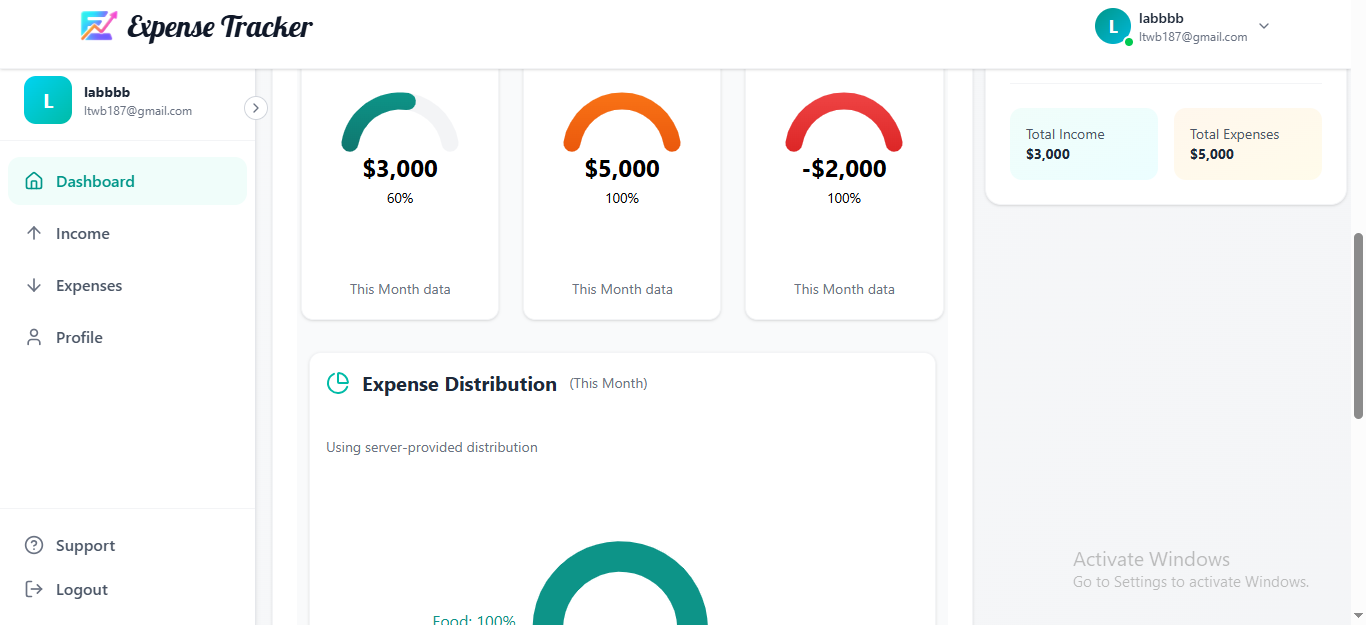Expand the (This Month) distribution details
The height and width of the screenshot is (625, 1366).
click(x=608, y=383)
